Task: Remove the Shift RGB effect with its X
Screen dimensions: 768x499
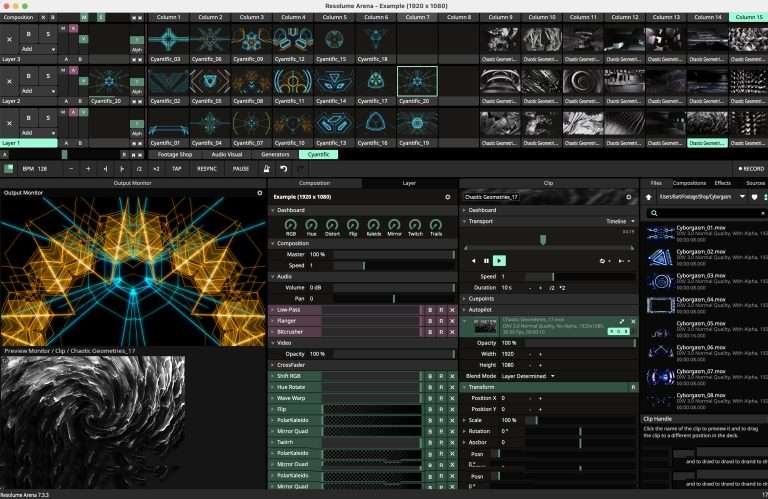Action: point(452,376)
